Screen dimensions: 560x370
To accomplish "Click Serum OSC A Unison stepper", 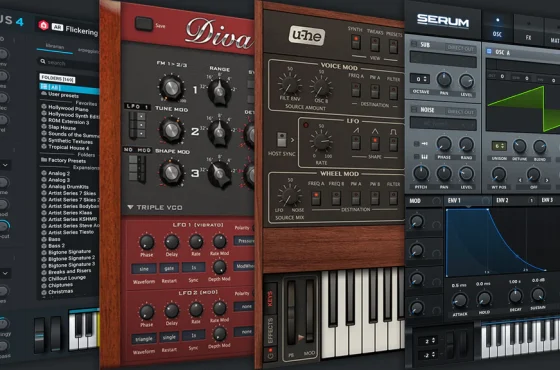I will (x=499, y=146).
